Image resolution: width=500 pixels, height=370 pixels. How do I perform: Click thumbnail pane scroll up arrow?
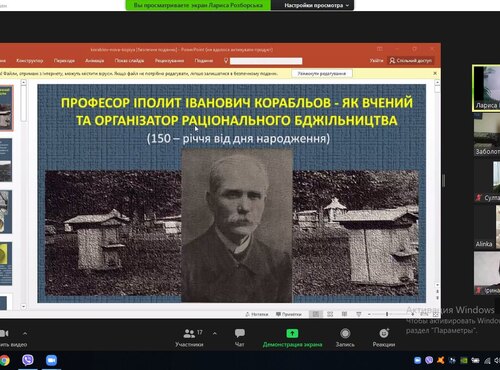point(24,82)
